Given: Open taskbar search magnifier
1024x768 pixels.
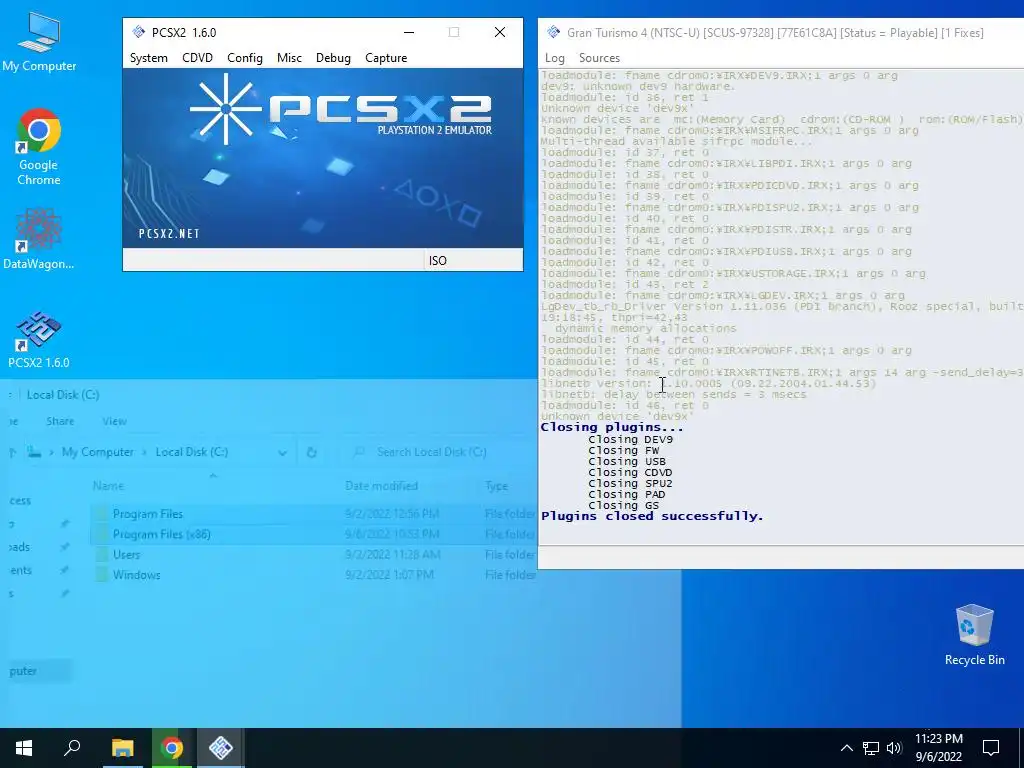Looking at the screenshot, I should (72, 748).
